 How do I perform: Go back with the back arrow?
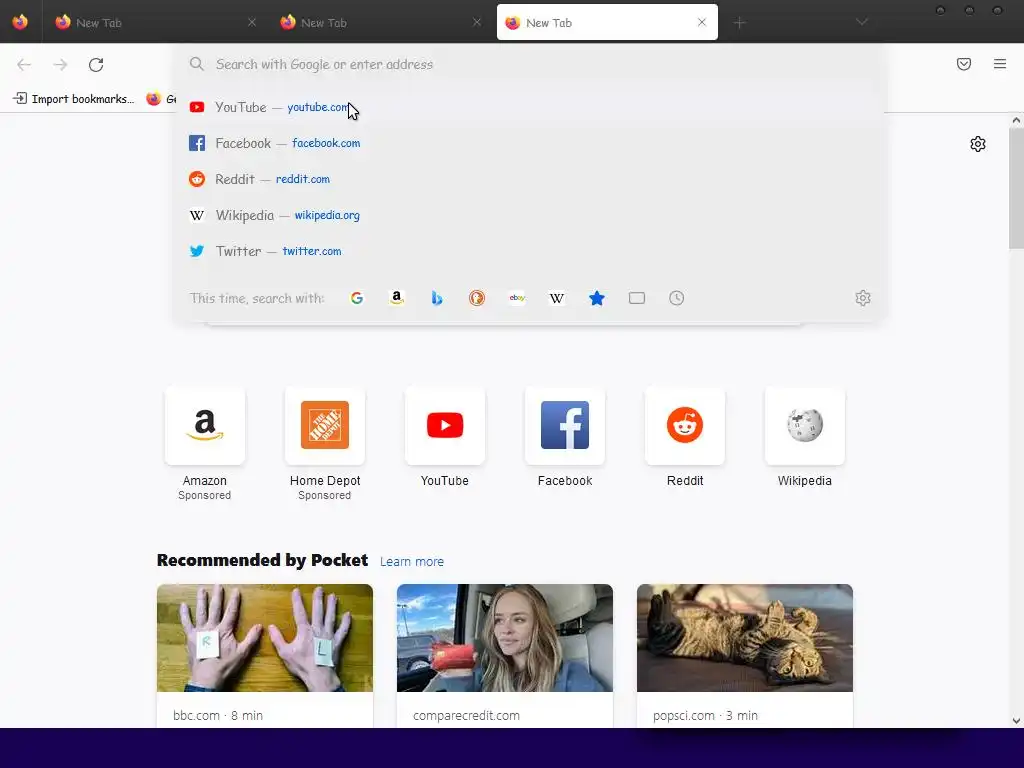pyautogui.click(x=24, y=65)
